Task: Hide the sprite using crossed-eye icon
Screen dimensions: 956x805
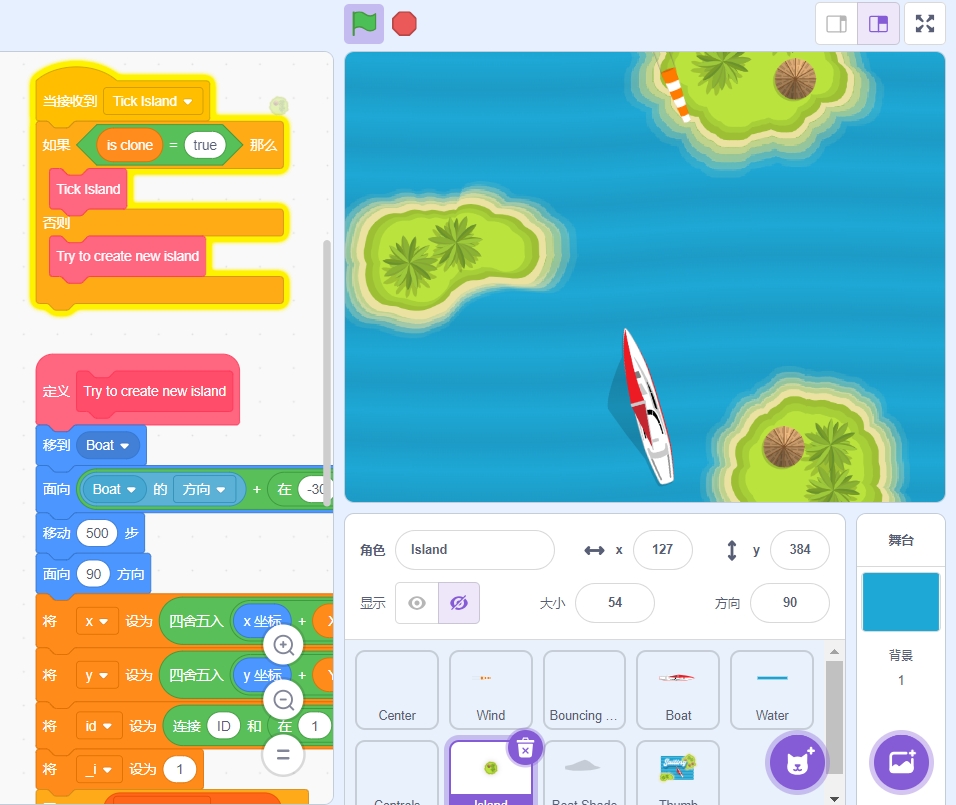Action: pyautogui.click(x=458, y=603)
